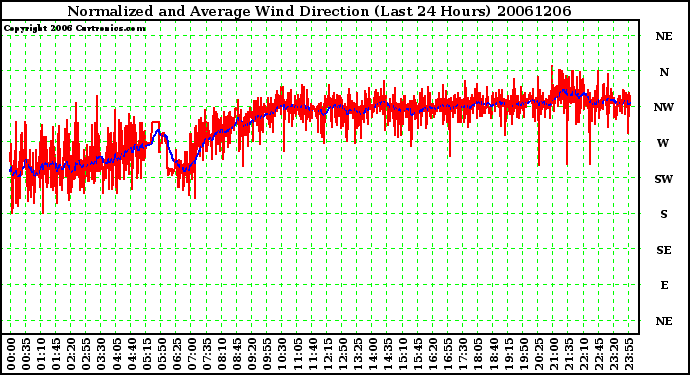Select the 05:15 time label
The image size is (690, 375).
click(x=147, y=354)
